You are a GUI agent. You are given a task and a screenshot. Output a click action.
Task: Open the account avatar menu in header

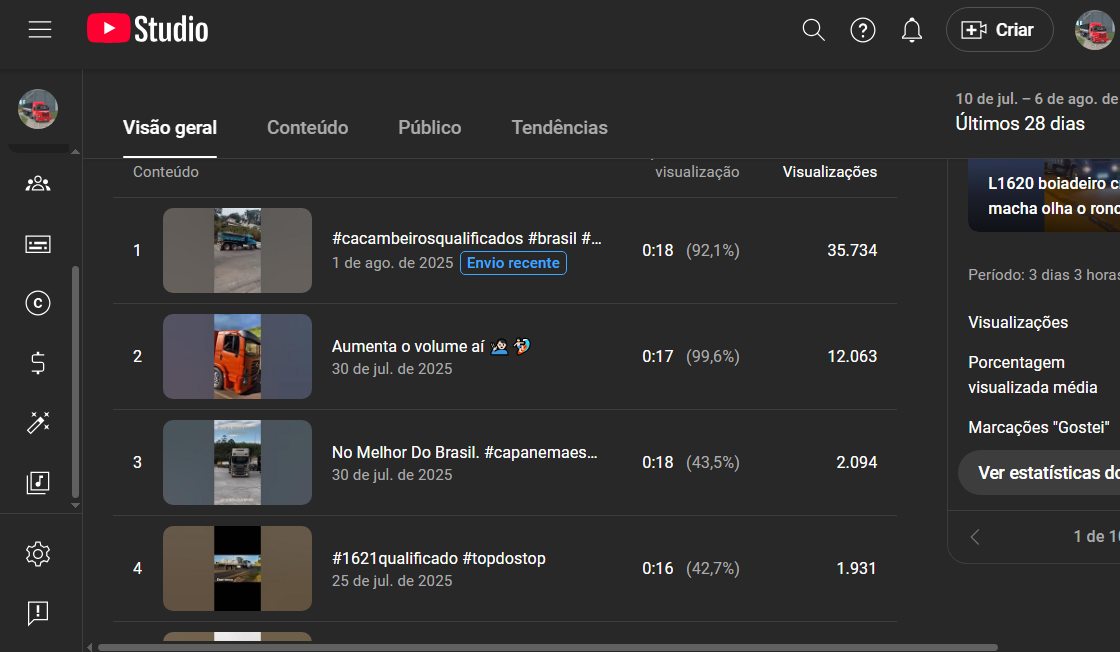(1094, 30)
